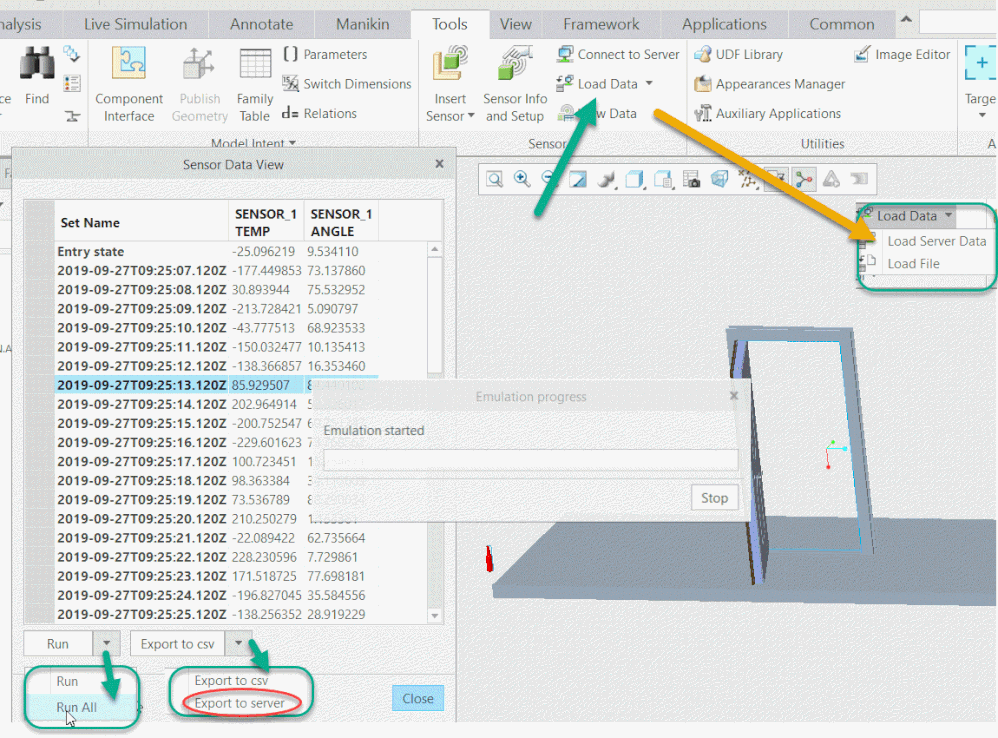Screen dimensions: 998x738
Task: Close the Emulation progress dialog
Action: point(734,395)
